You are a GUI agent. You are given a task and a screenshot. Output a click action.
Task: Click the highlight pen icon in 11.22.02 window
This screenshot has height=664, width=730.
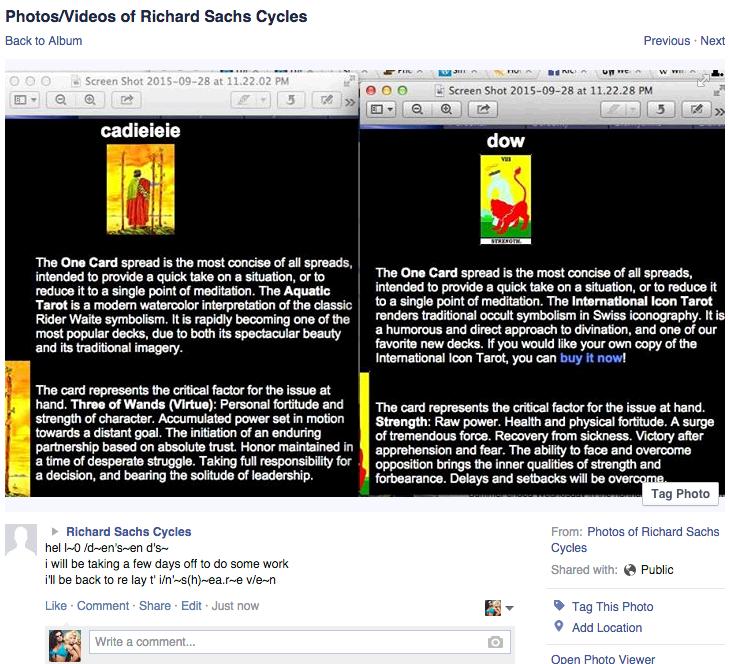[243, 100]
